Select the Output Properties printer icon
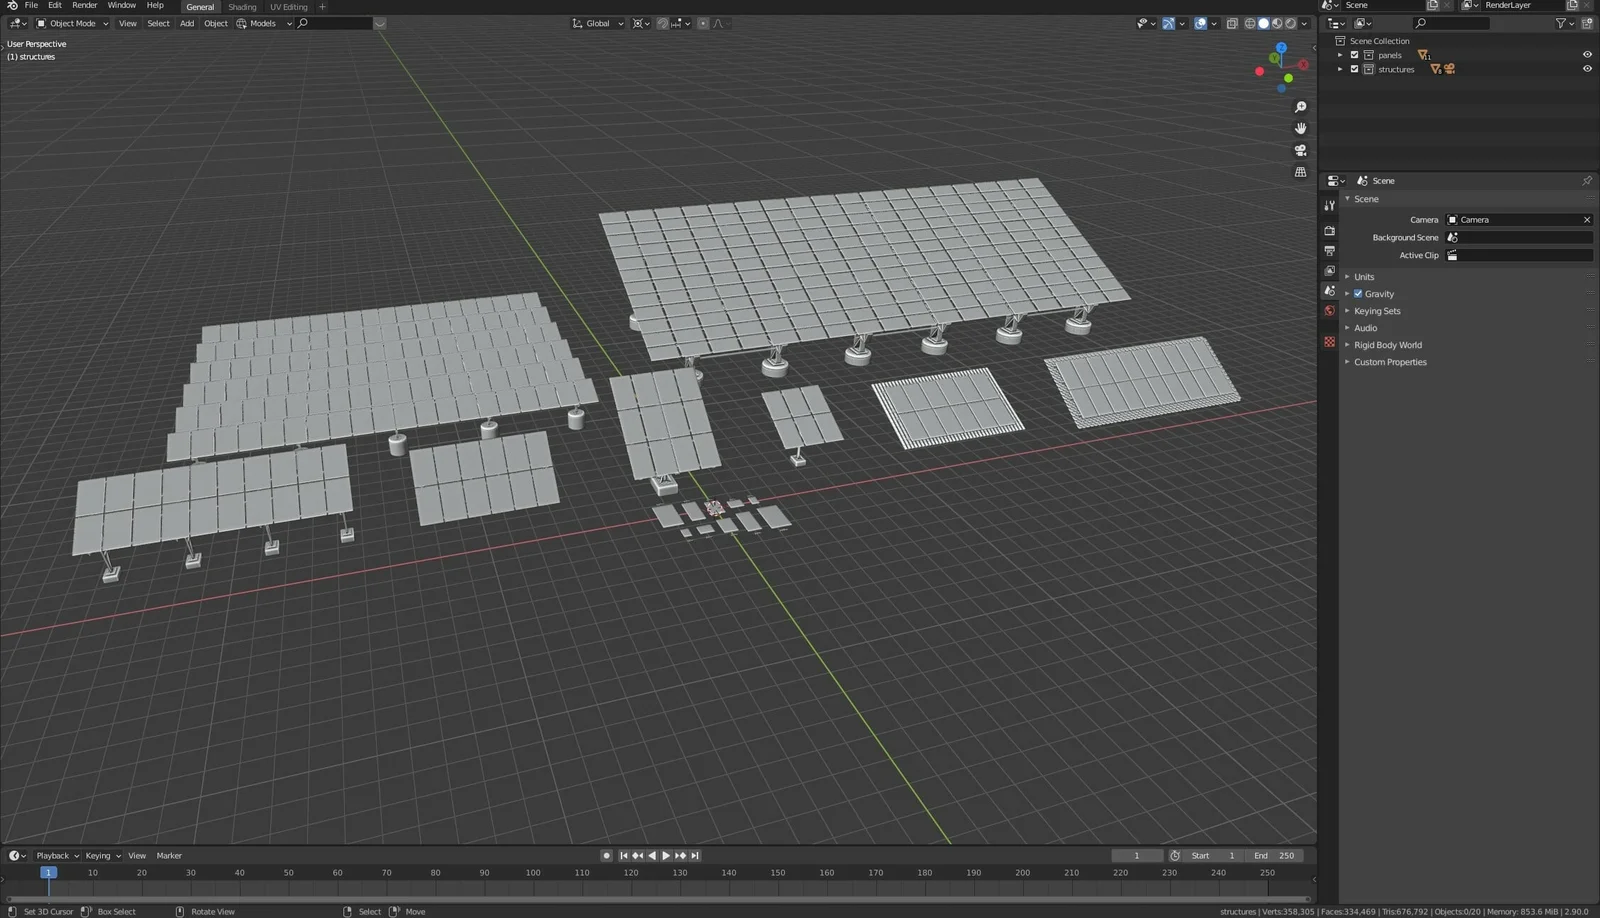1600x918 pixels. coord(1329,250)
